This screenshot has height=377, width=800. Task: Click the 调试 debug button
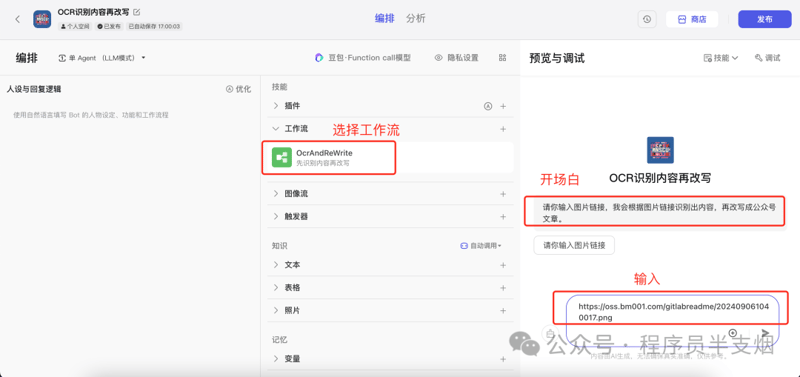768,58
